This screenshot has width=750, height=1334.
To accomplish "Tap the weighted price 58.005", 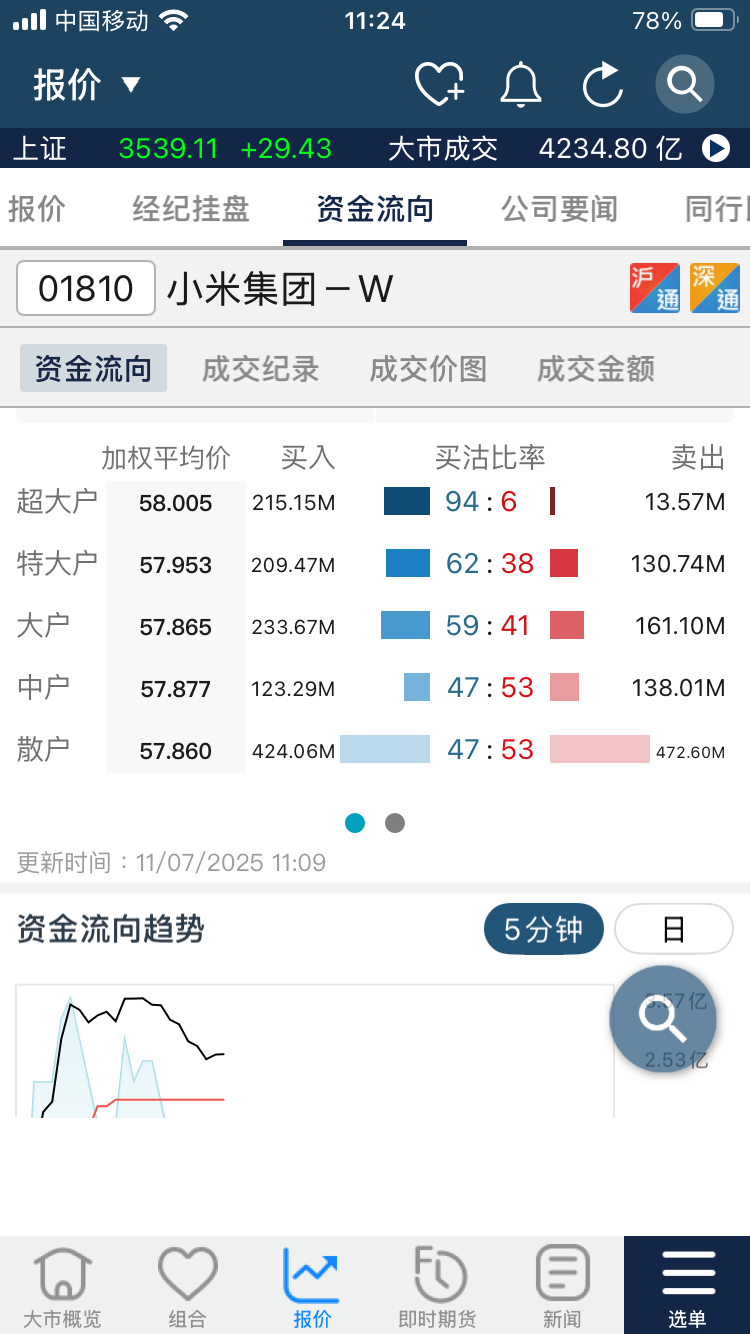I will pos(176,503).
